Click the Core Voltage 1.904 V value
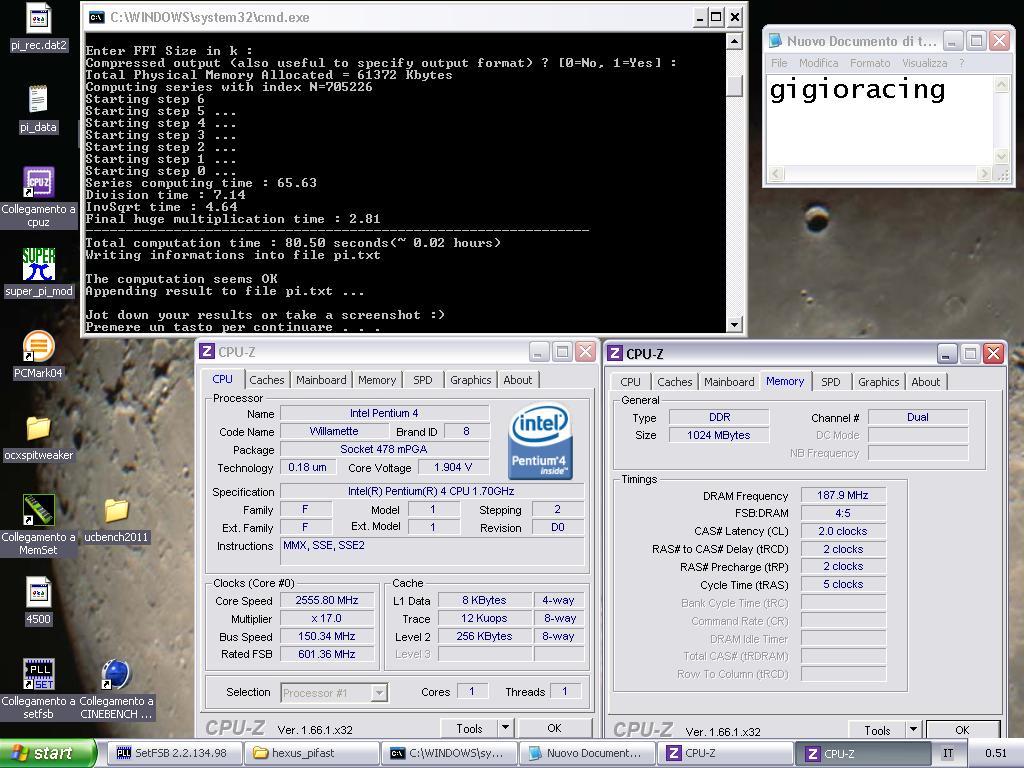This screenshot has height=768, width=1024. (x=453, y=467)
